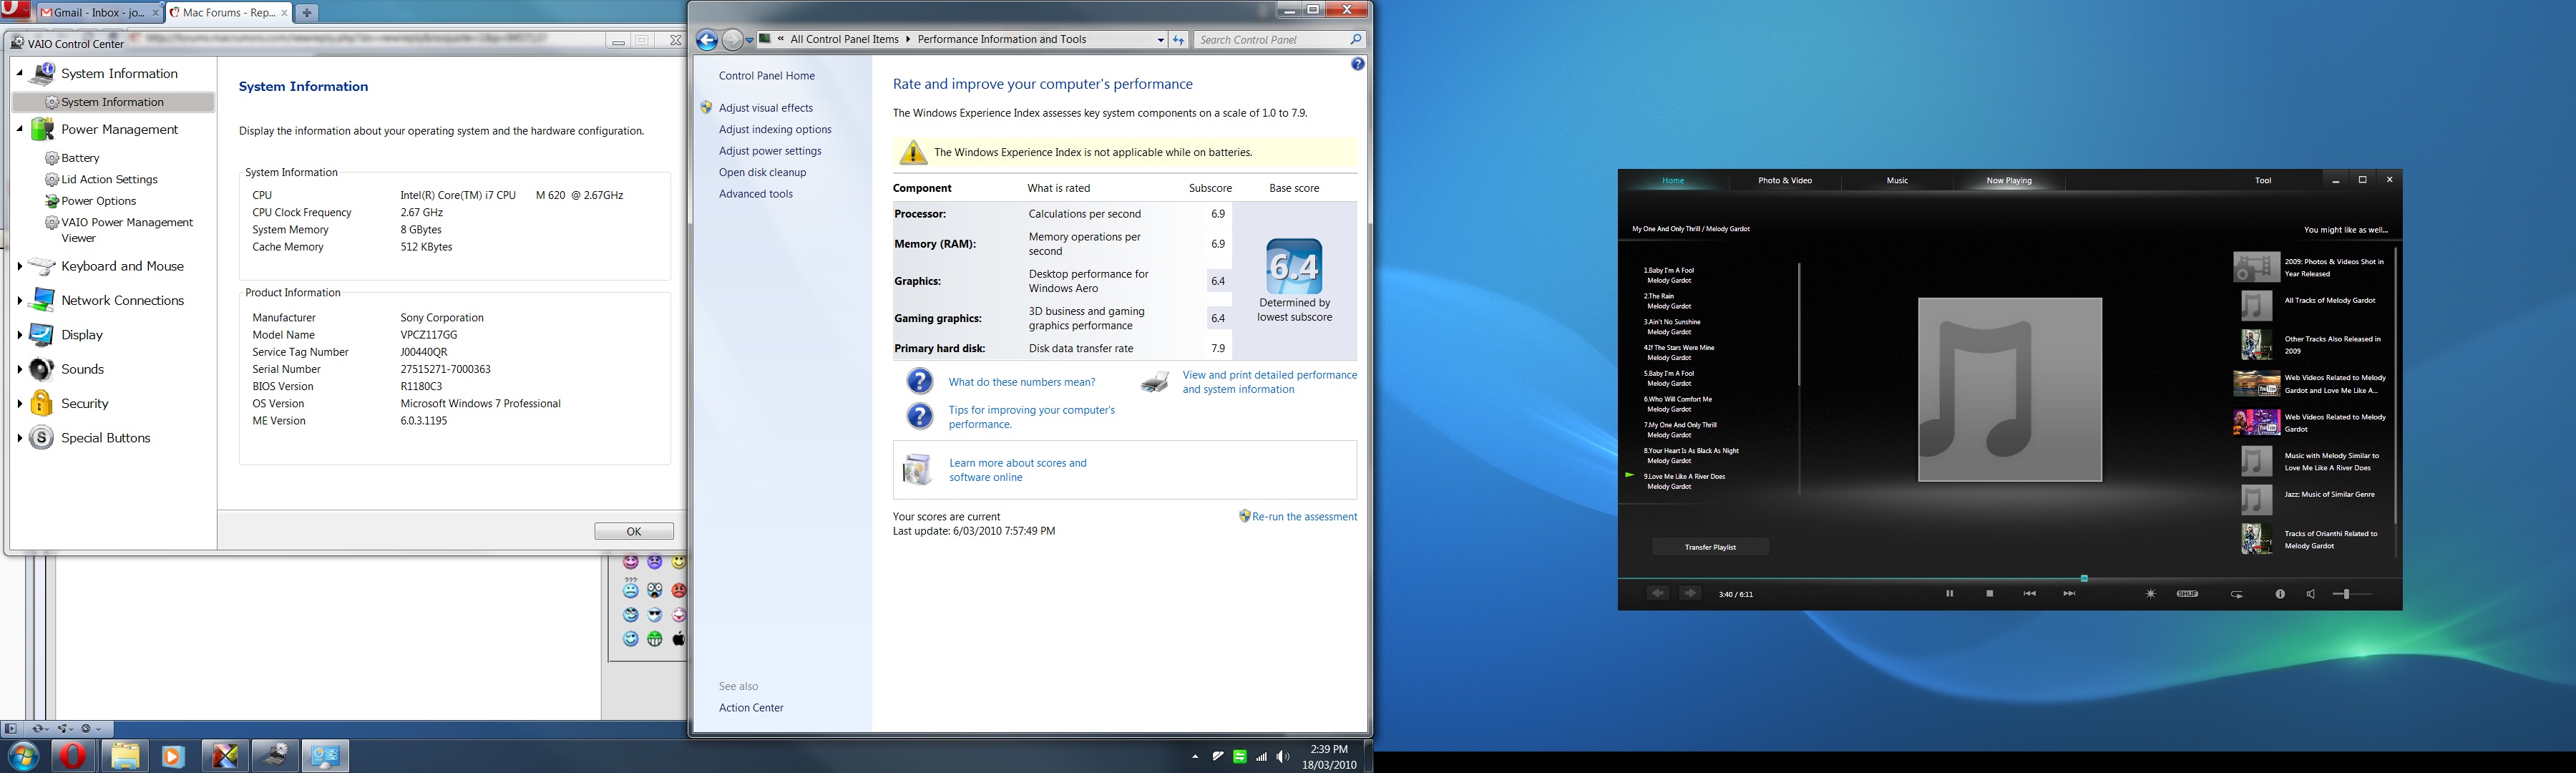Click the stop playback button
Viewport: 2576px width, 773px height.
(x=1990, y=594)
